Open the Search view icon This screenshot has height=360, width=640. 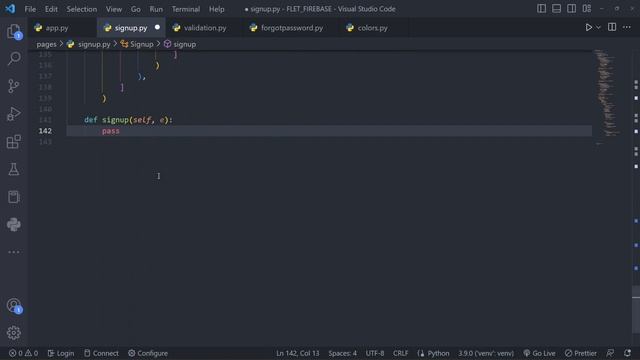coord(14,58)
